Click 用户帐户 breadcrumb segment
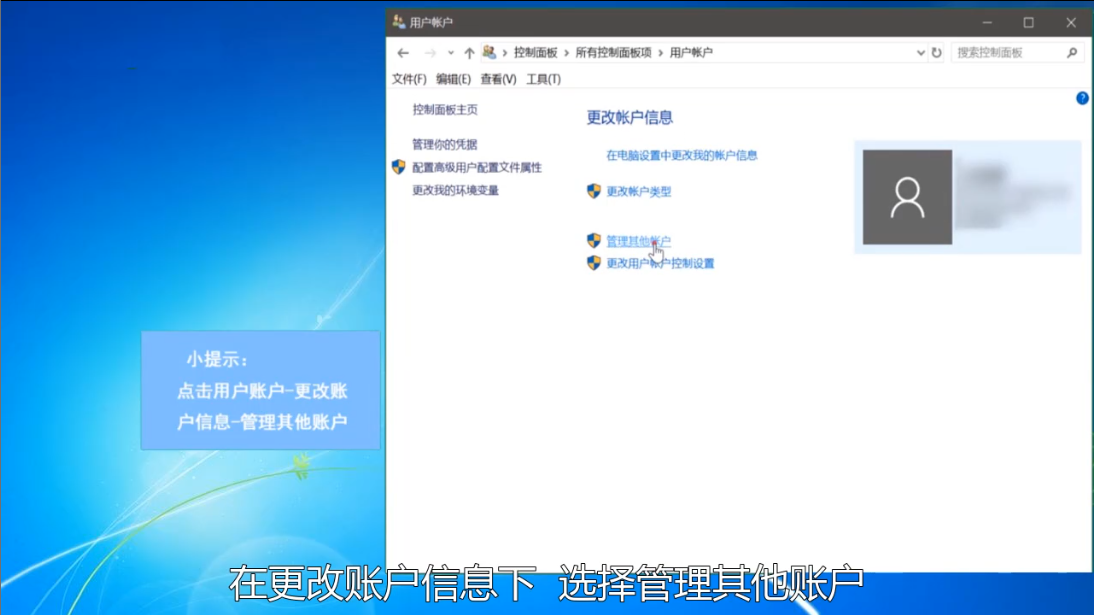This screenshot has height=615, width=1094. point(691,52)
